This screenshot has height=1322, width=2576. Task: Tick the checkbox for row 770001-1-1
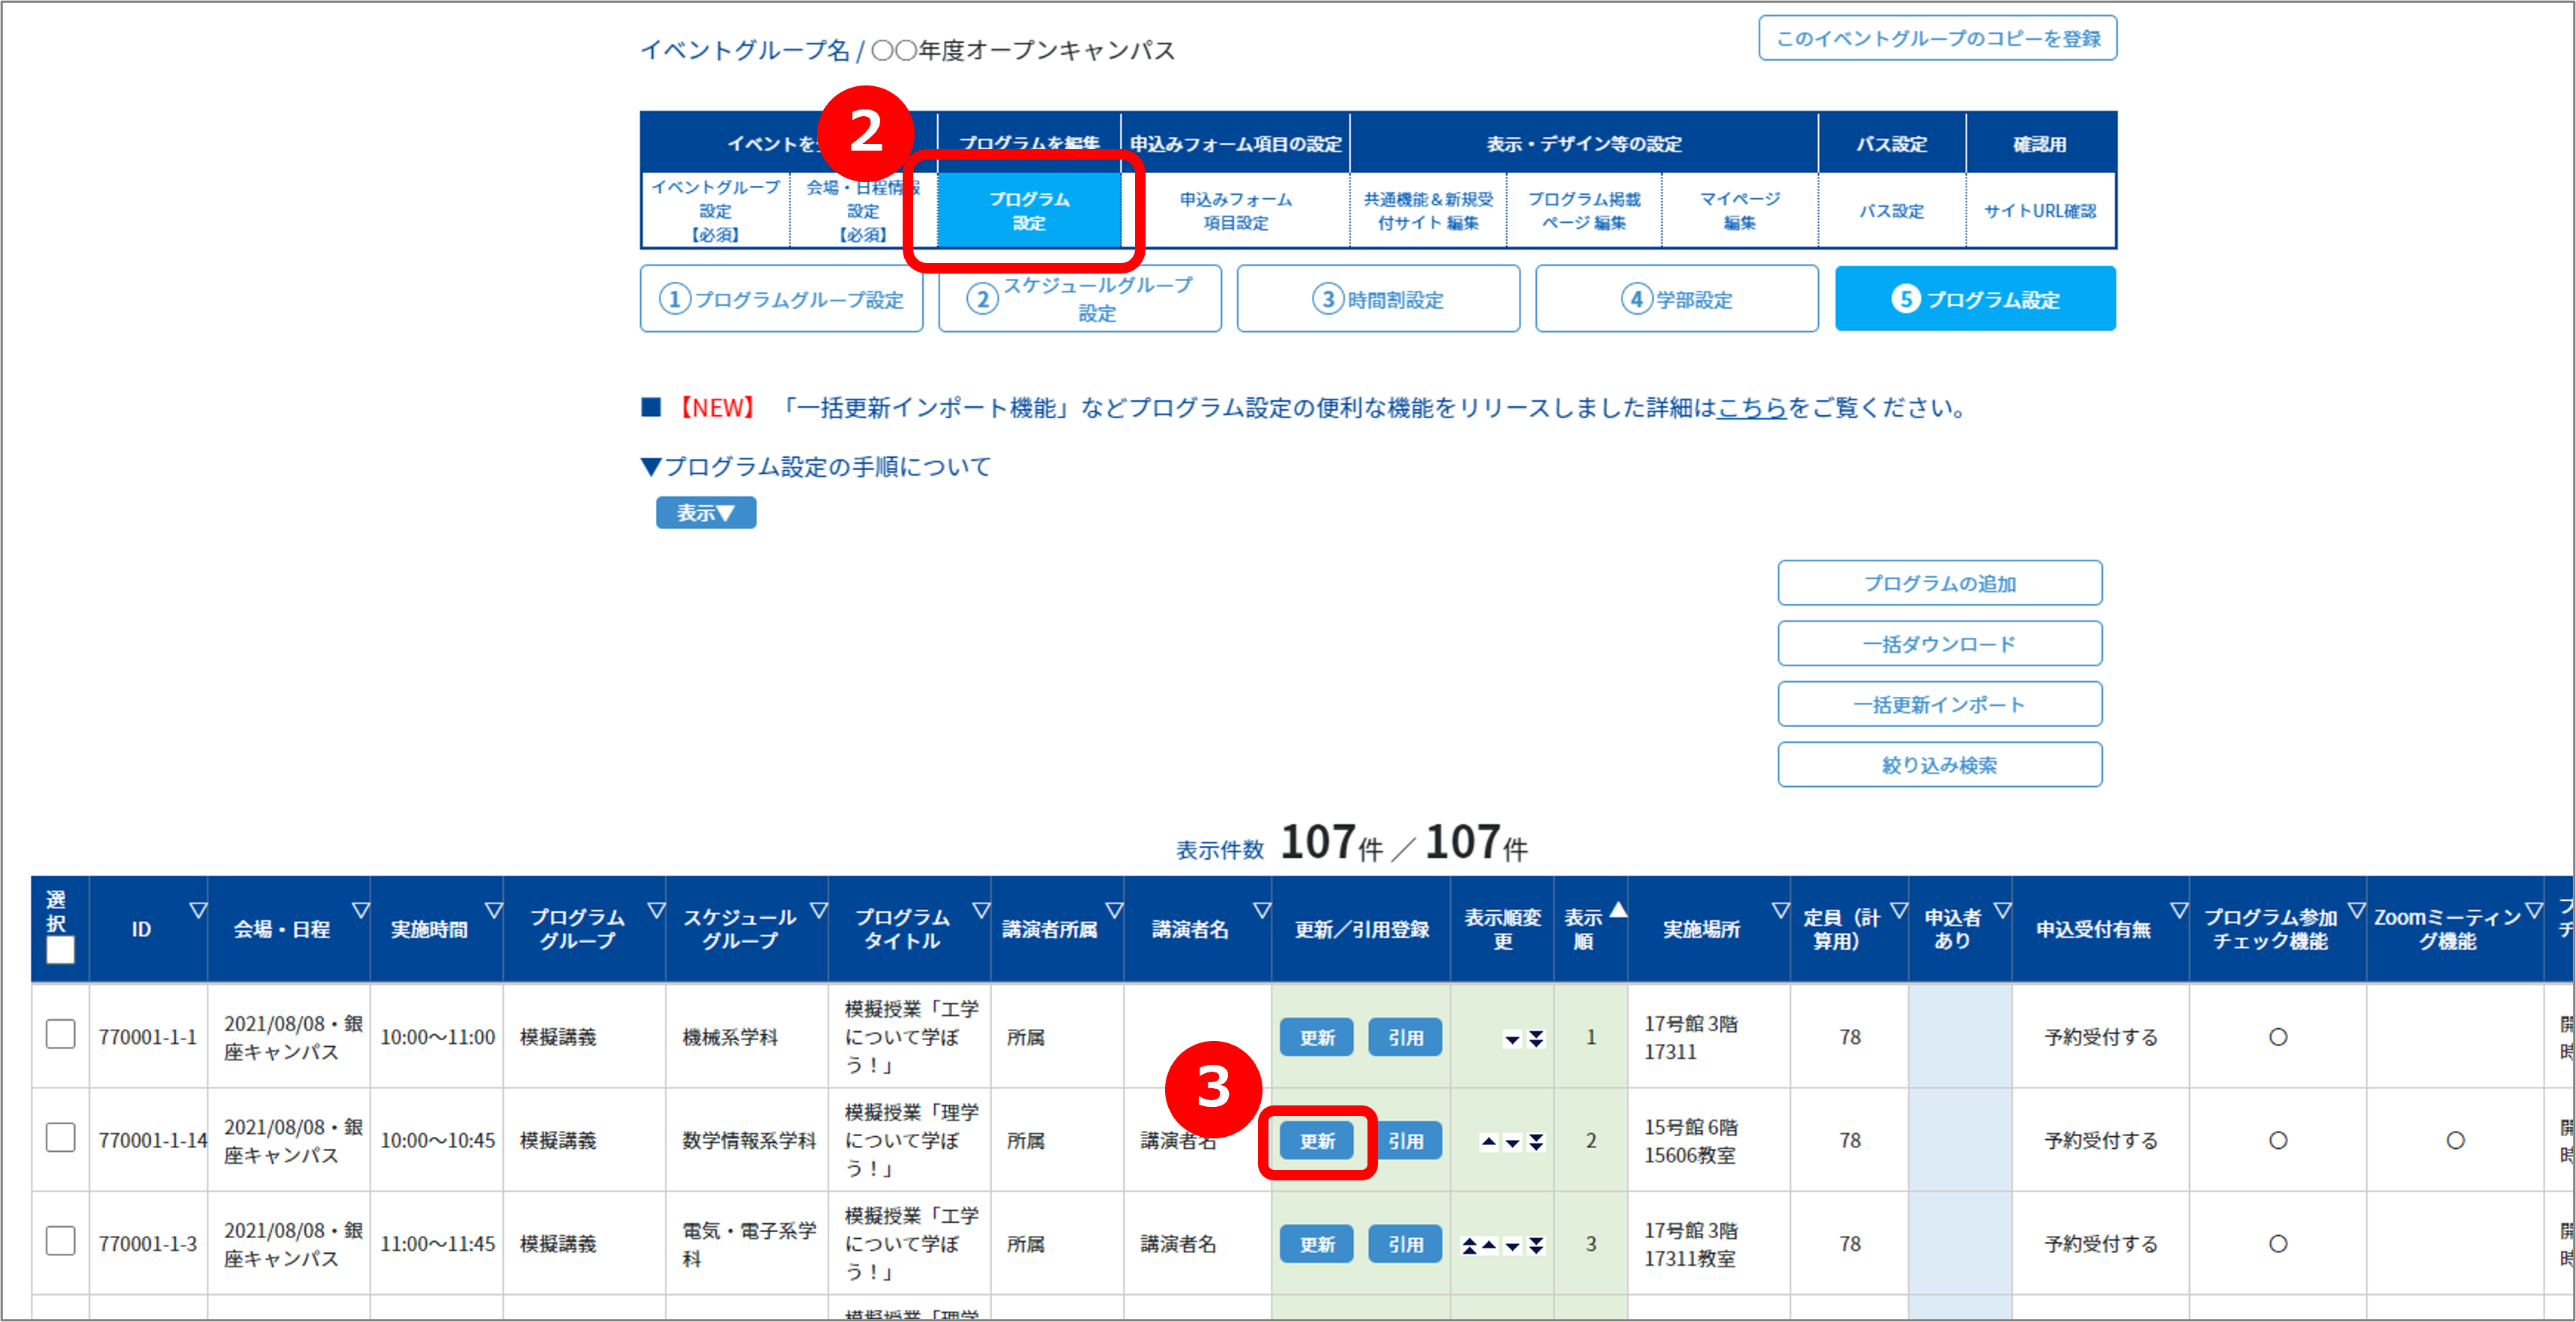click(61, 1034)
